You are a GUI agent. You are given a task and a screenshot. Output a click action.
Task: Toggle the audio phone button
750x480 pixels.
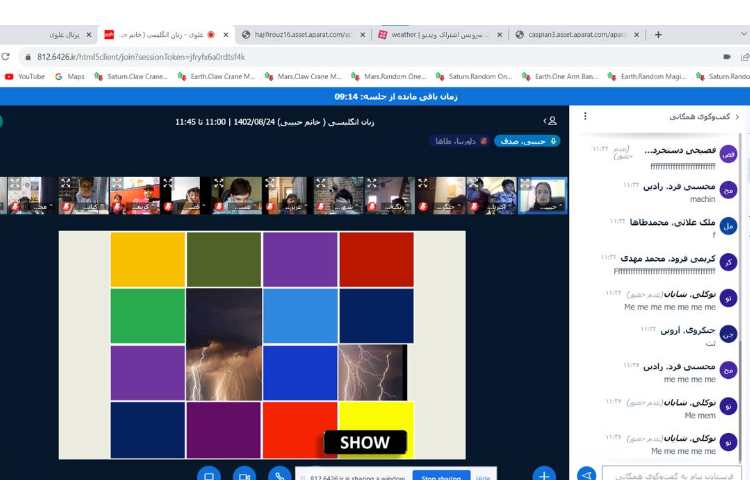click(280, 474)
